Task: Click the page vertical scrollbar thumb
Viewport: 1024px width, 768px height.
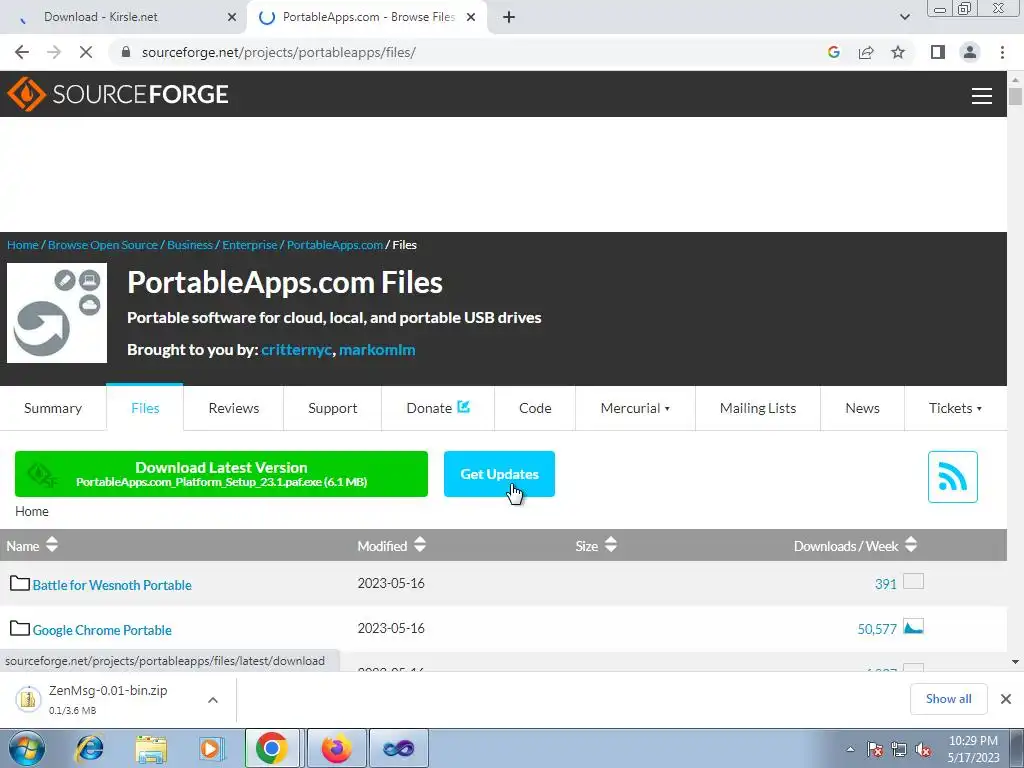Action: pos(1015,97)
